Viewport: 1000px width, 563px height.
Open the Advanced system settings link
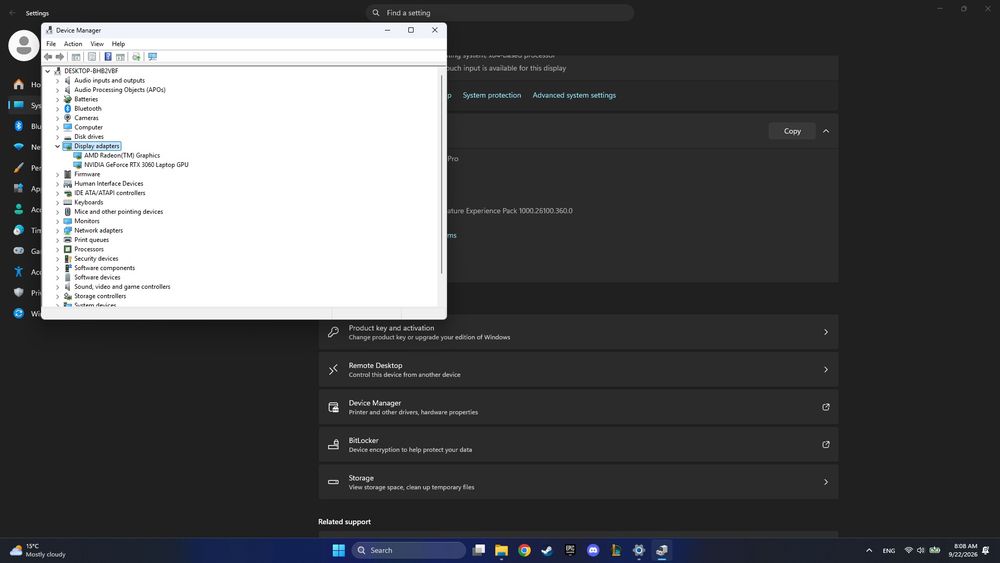click(574, 95)
